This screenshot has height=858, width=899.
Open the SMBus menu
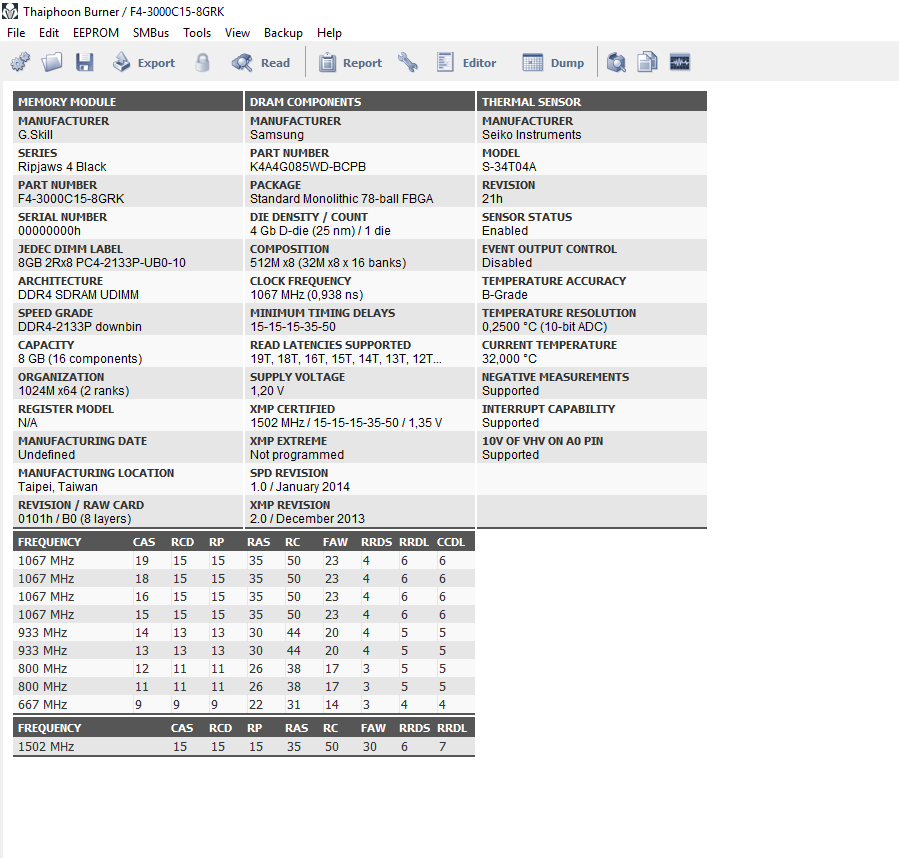[x=151, y=33]
